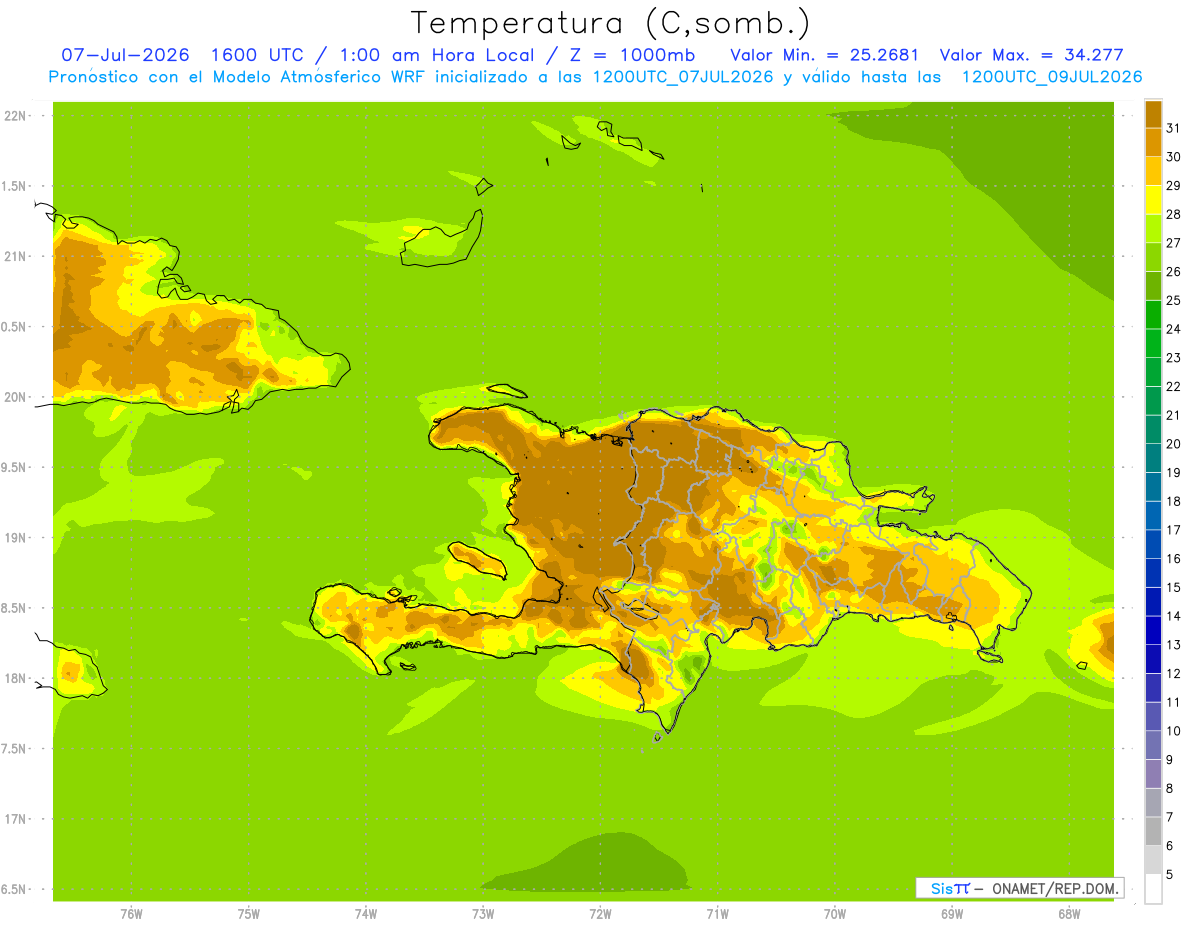The image size is (1200, 927).
Task: Click the date text "07-Jul-2026"
Action: (x=126, y=55)
